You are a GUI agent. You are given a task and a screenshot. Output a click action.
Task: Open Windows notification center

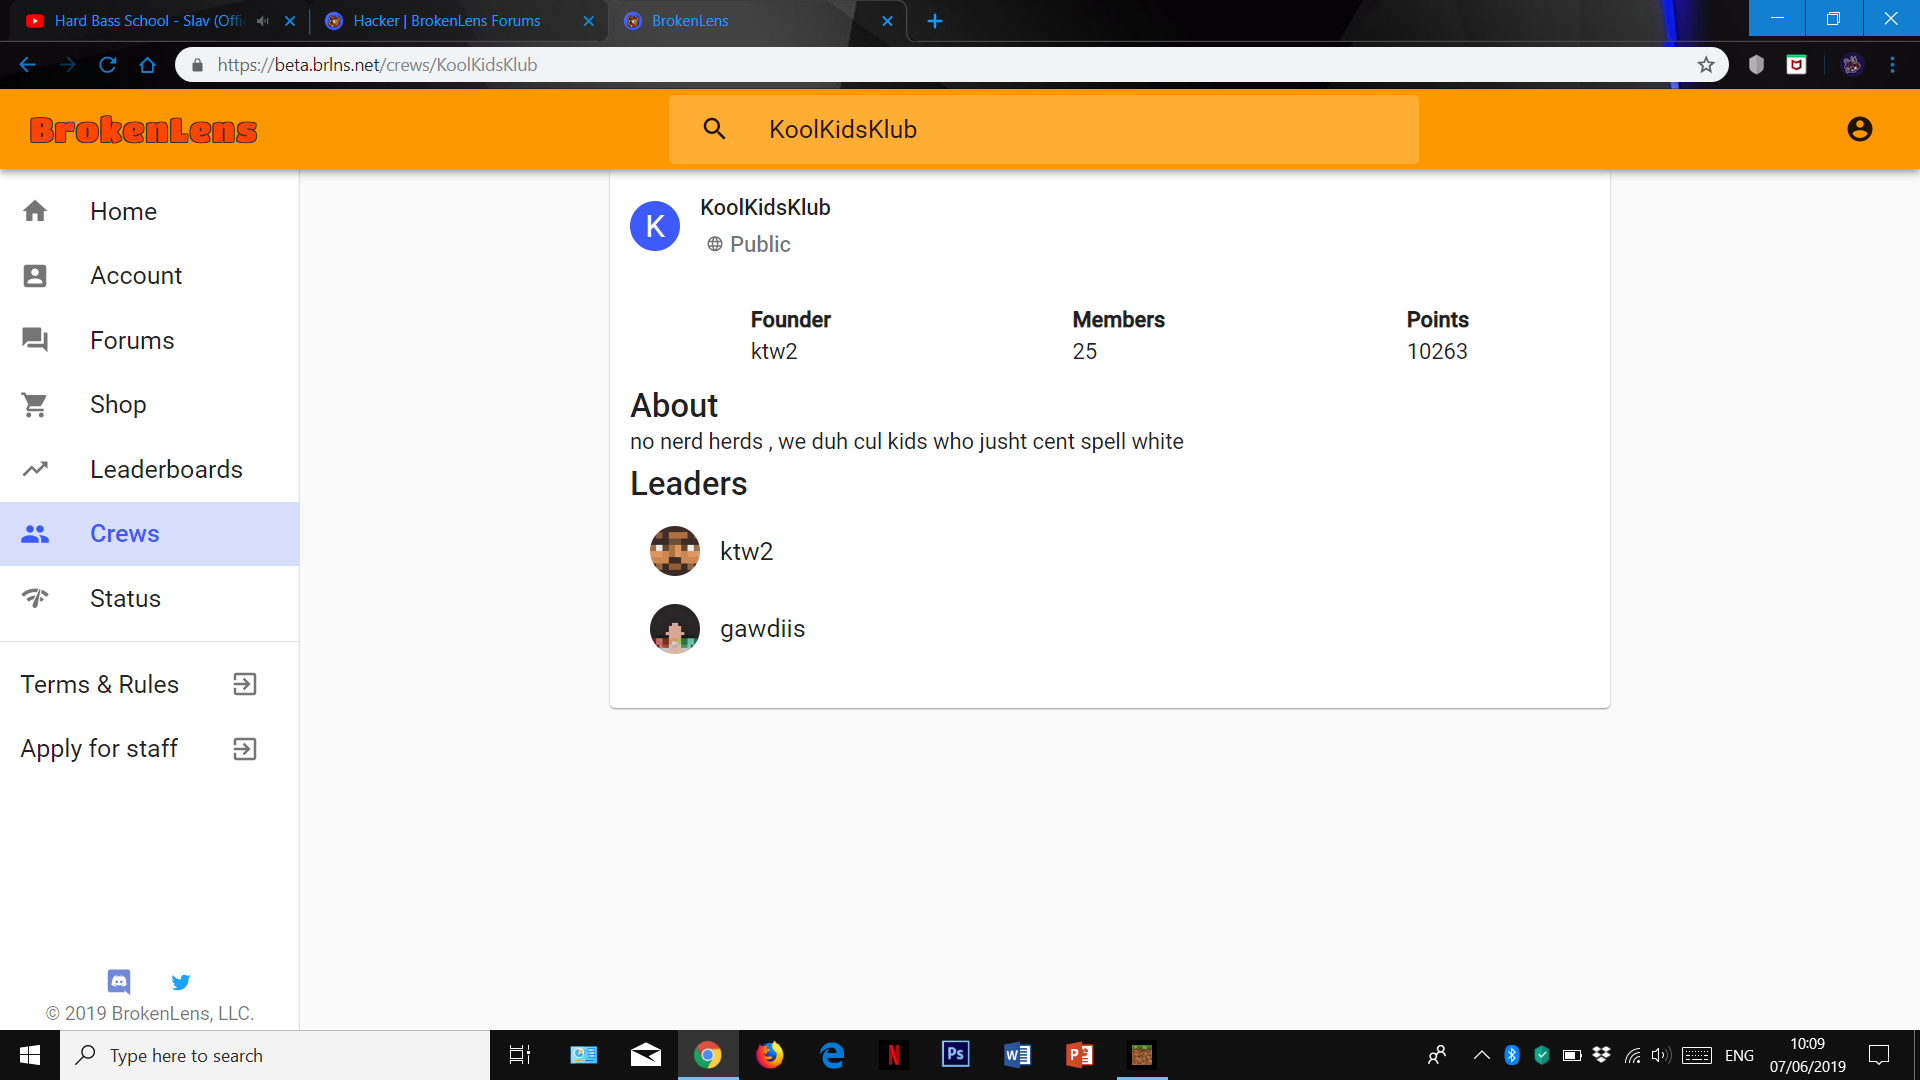(1879, 1055)
